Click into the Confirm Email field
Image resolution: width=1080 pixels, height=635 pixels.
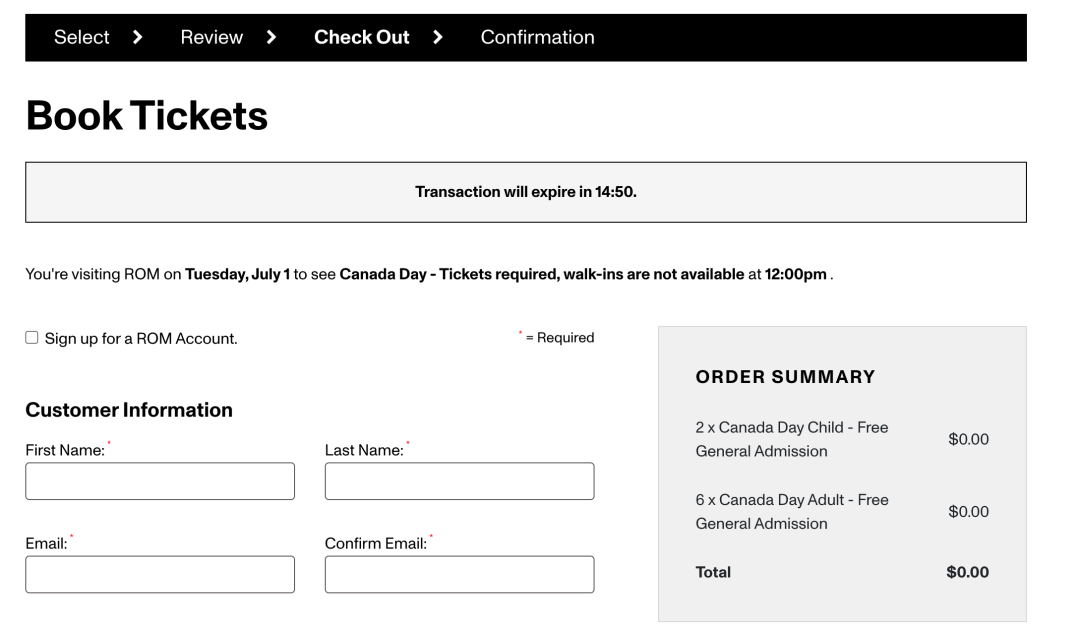pyautogui.click(x=459, y=574)
